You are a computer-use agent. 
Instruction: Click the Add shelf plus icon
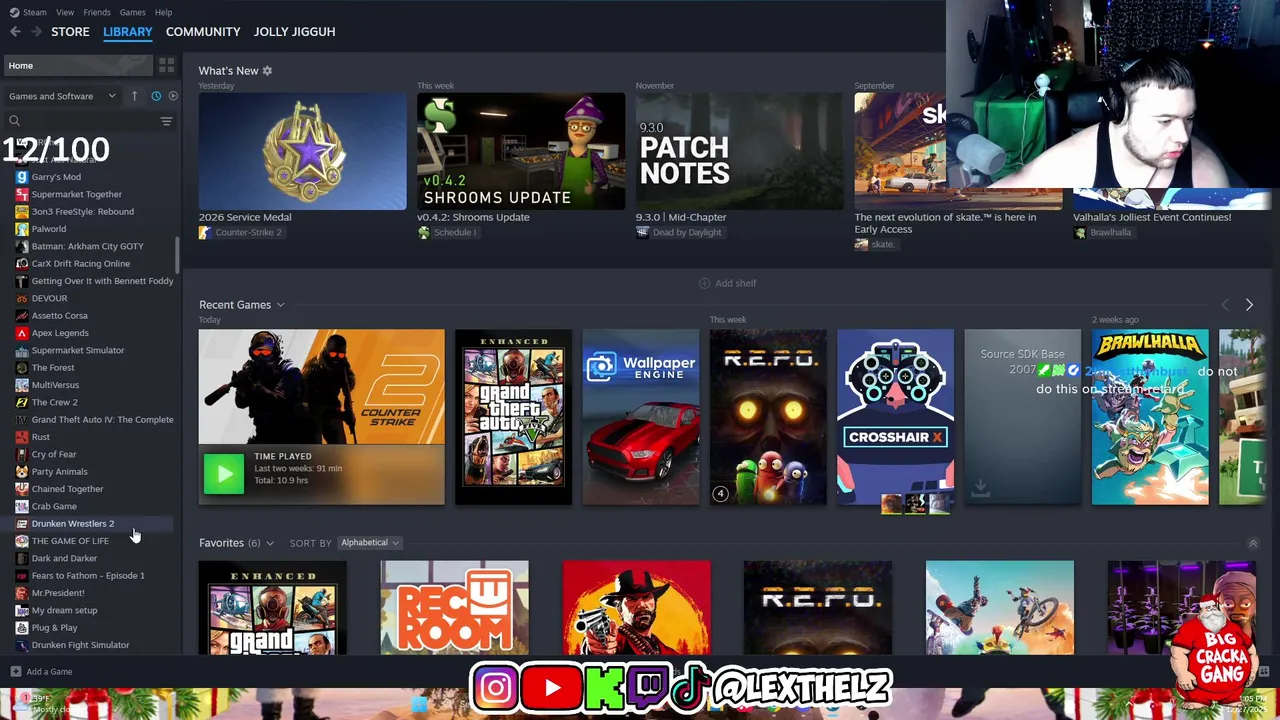[x=704, y=283]
